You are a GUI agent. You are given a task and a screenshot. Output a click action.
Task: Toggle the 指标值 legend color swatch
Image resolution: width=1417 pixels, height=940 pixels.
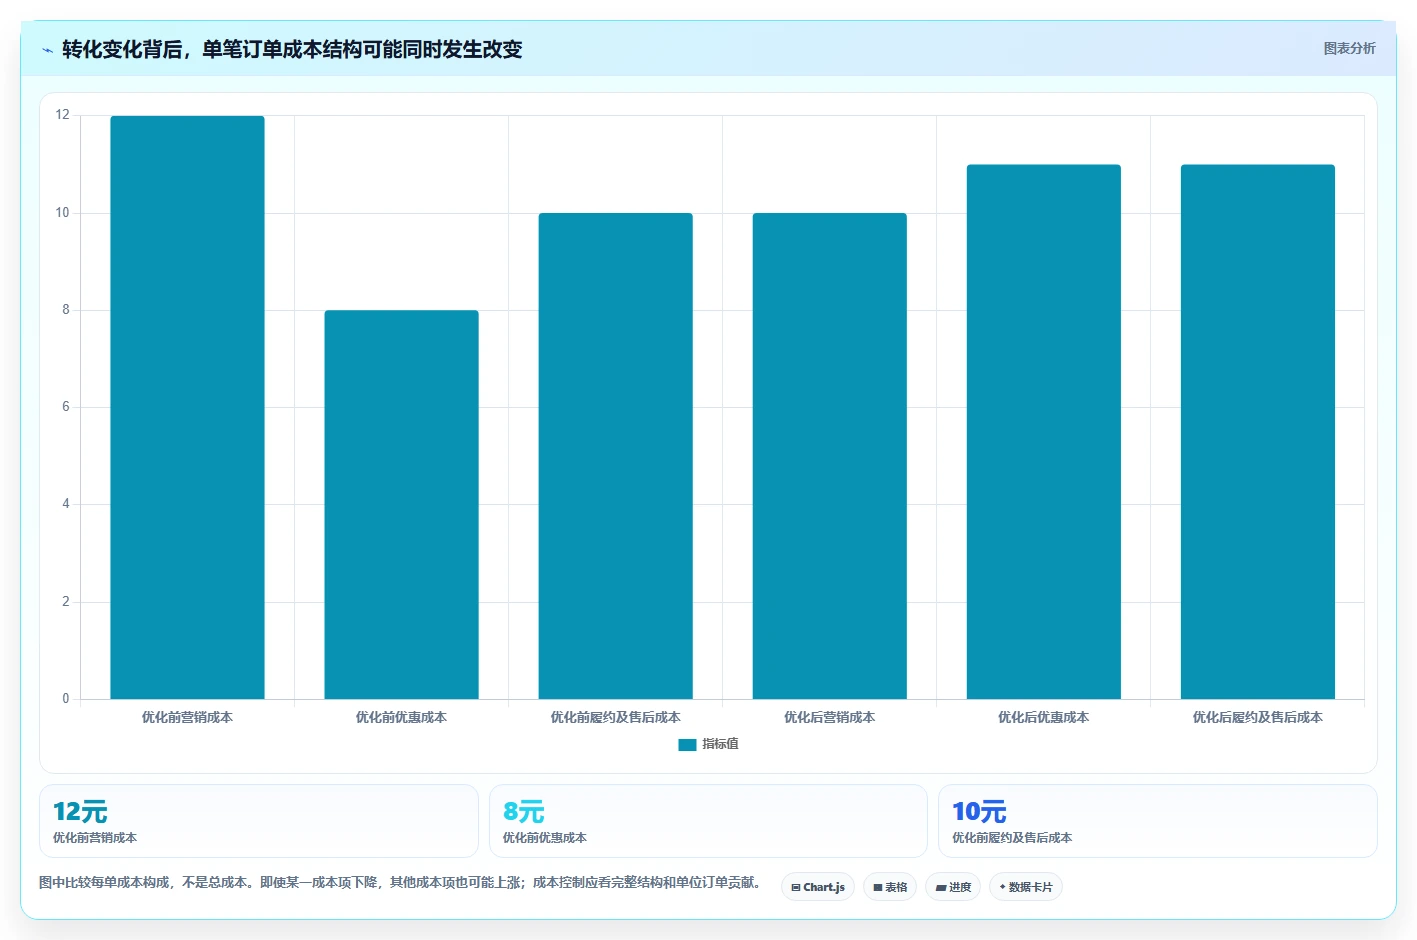687,745
